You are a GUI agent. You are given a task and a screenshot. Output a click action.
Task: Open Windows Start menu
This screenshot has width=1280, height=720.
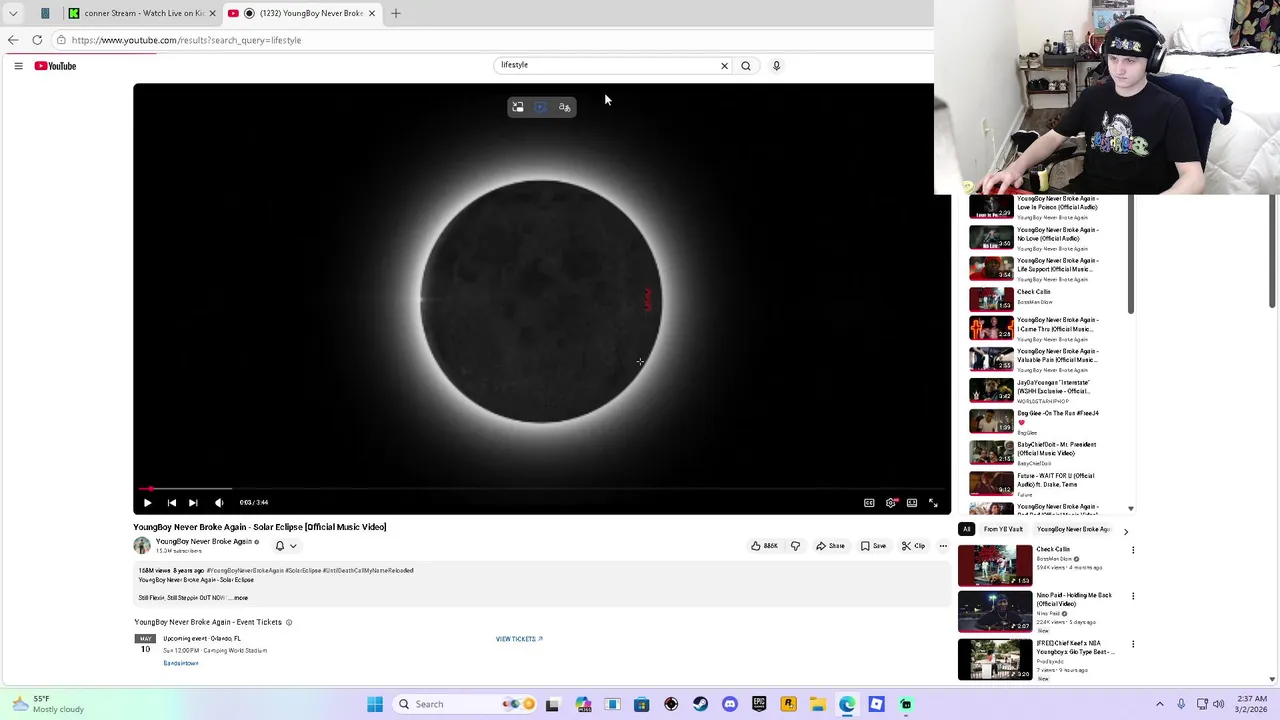coord(375,704)
